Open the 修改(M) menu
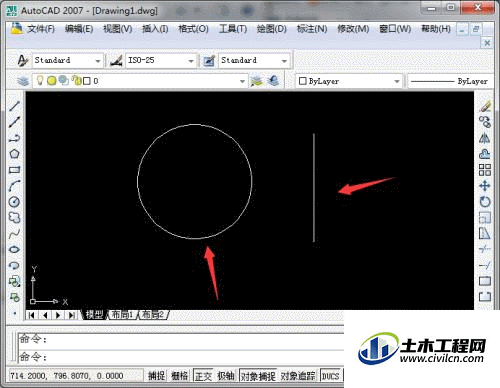This screenshot has height=388, width=500. (x=353, y=29)
